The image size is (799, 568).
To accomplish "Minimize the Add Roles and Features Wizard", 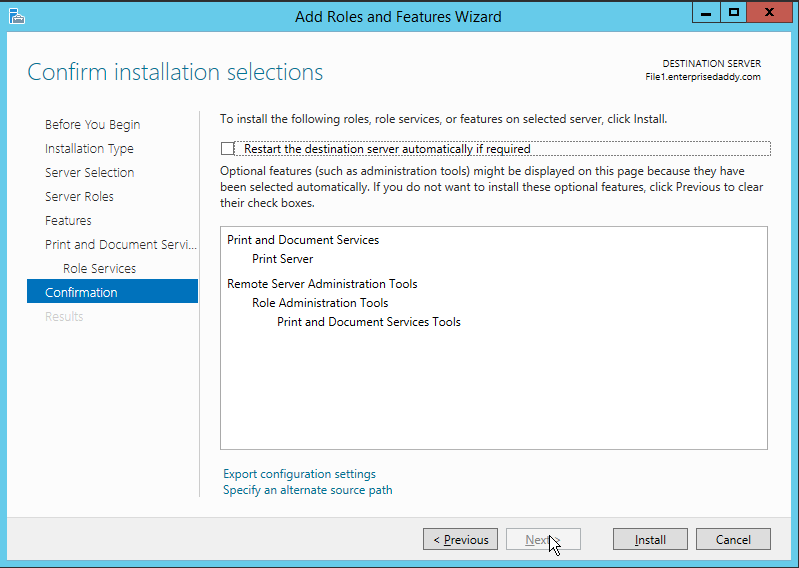I will 707,13.
